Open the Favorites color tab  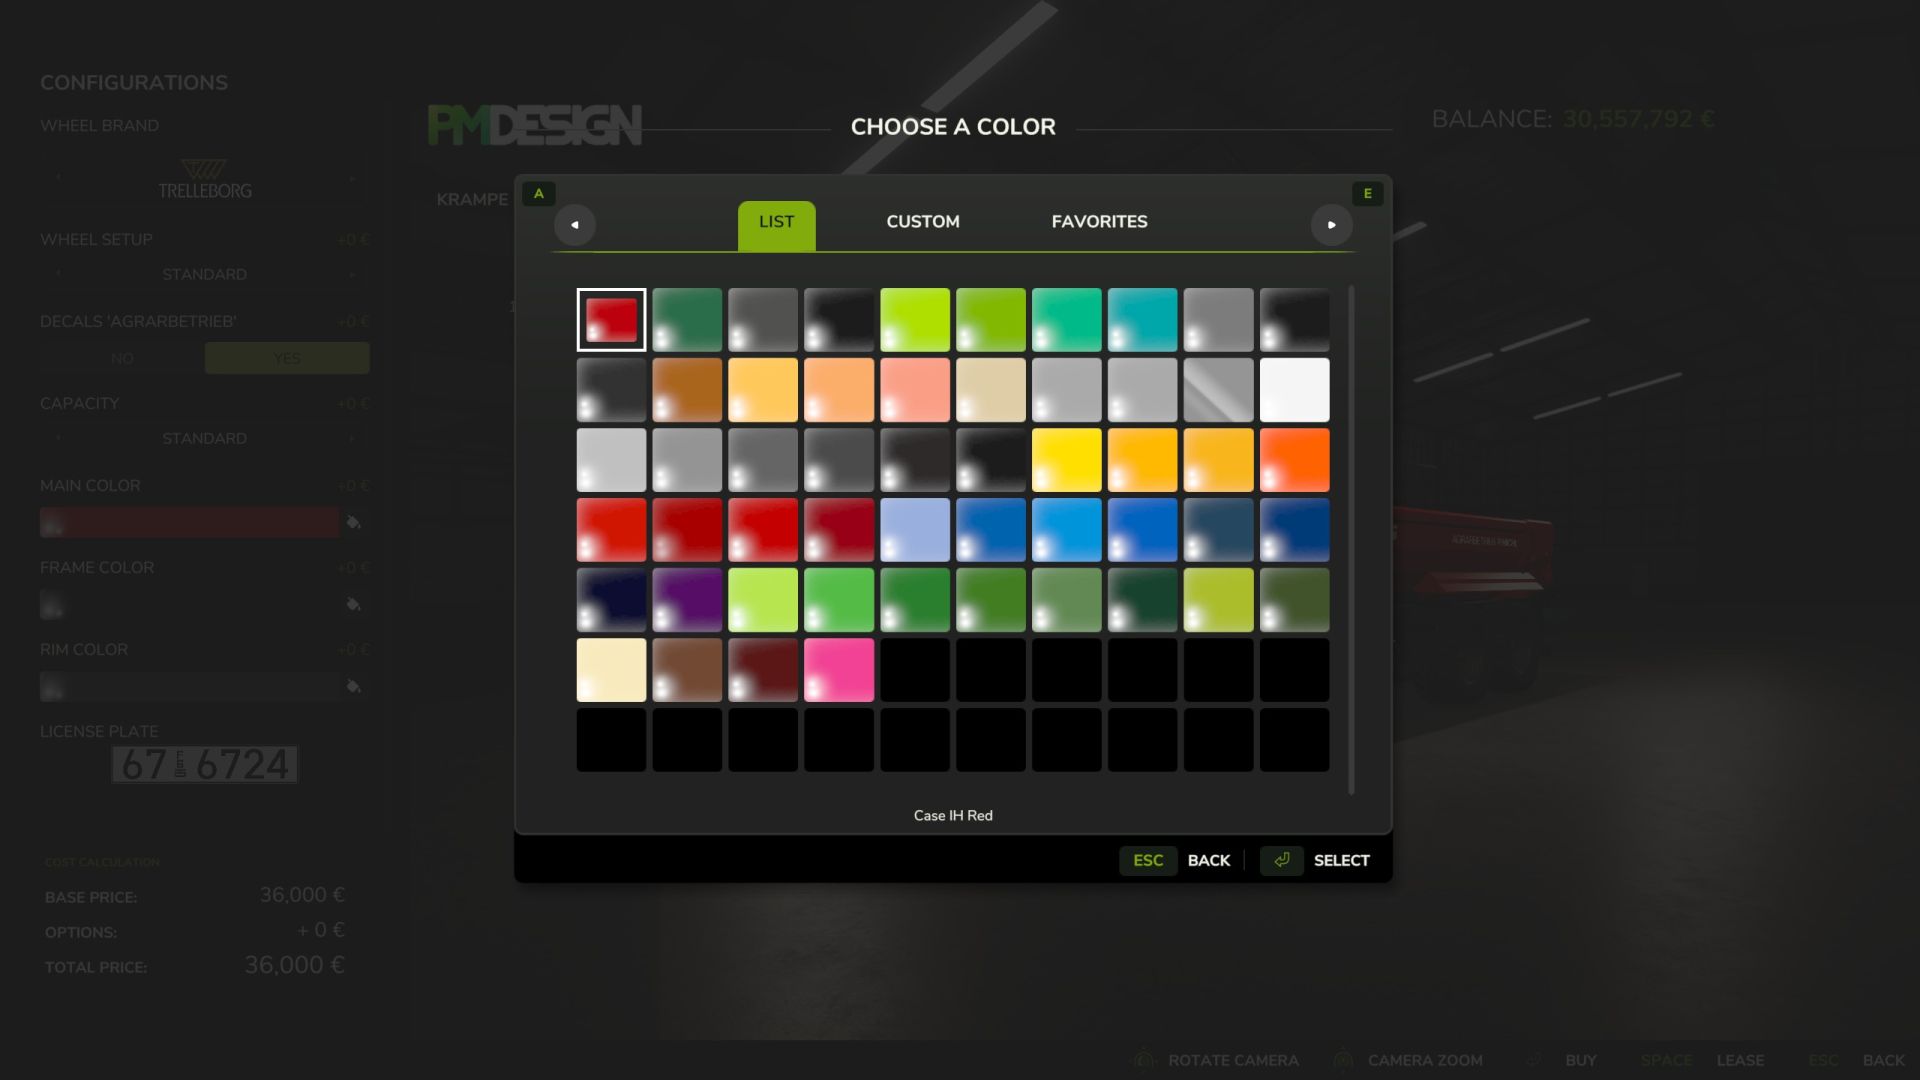tap(1099, 222)
